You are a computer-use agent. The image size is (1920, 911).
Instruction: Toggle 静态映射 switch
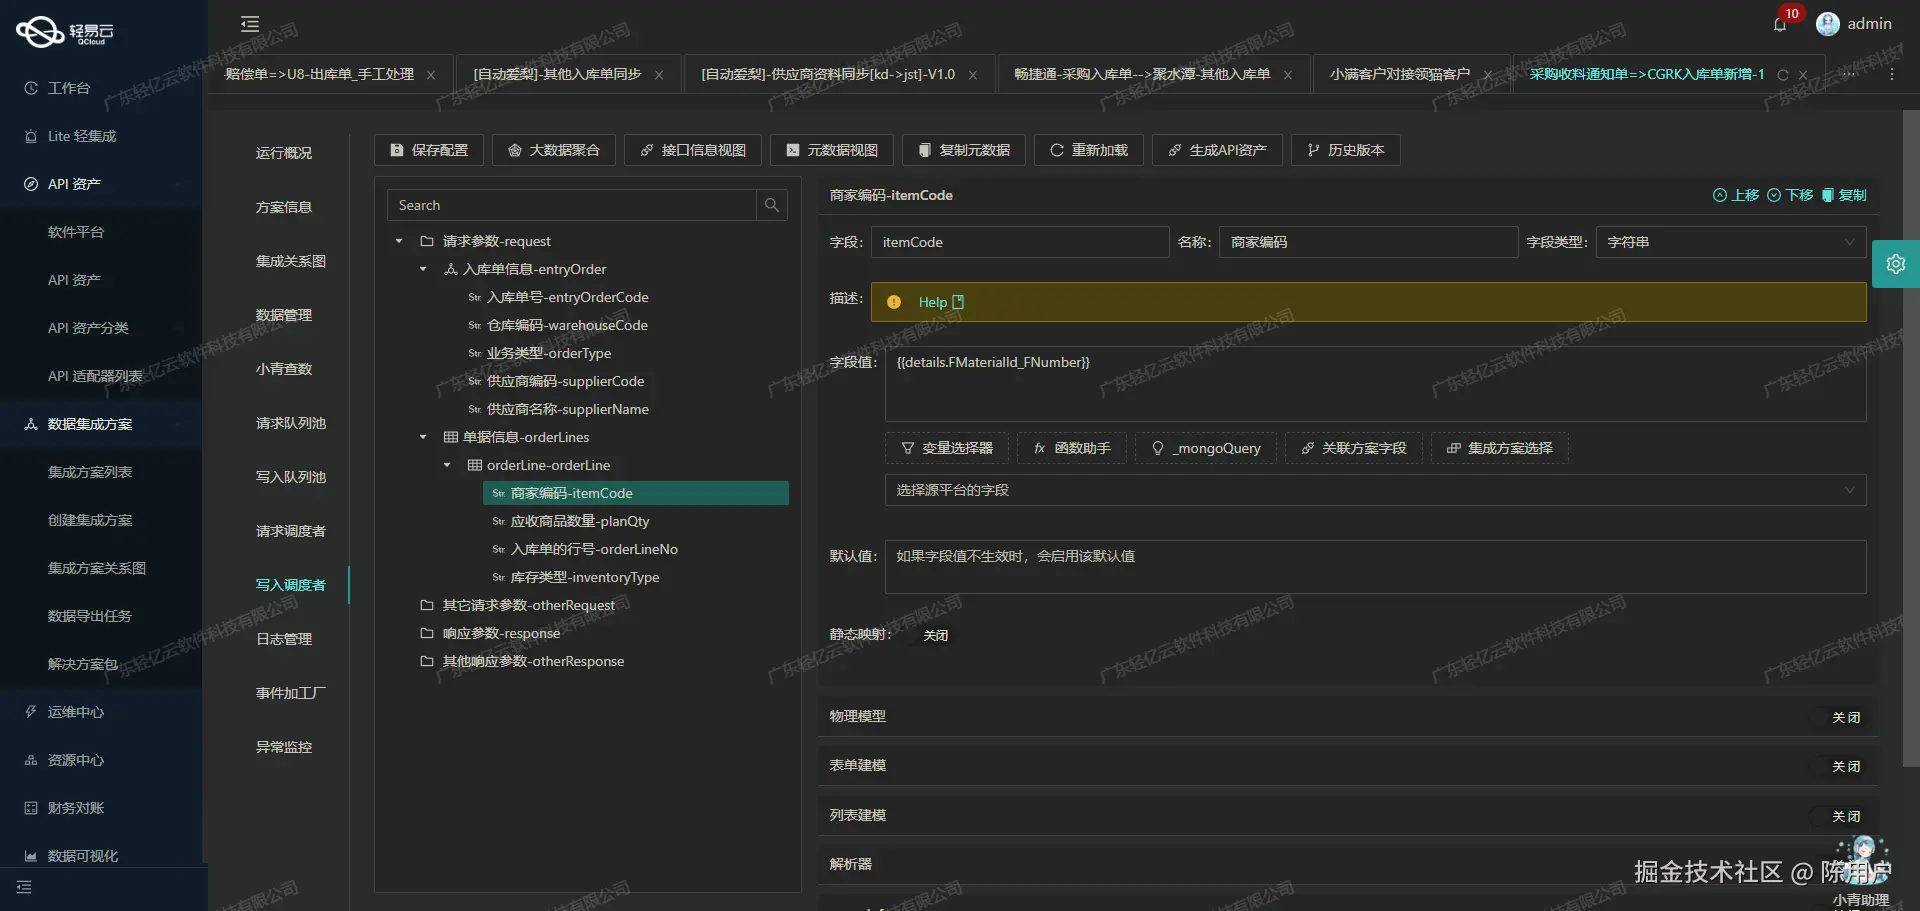(929, 635)
